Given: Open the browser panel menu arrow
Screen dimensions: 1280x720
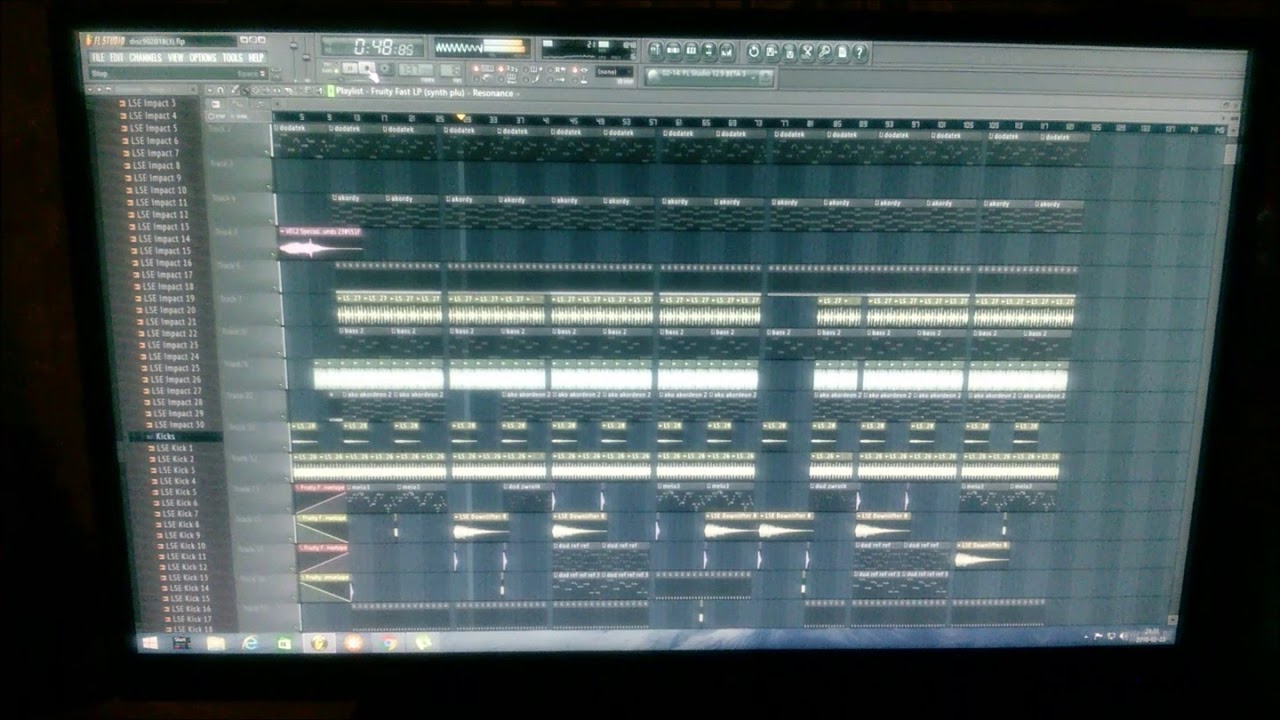Looking at the screenshot, I should pyautogui.click(x=90, y=89).
